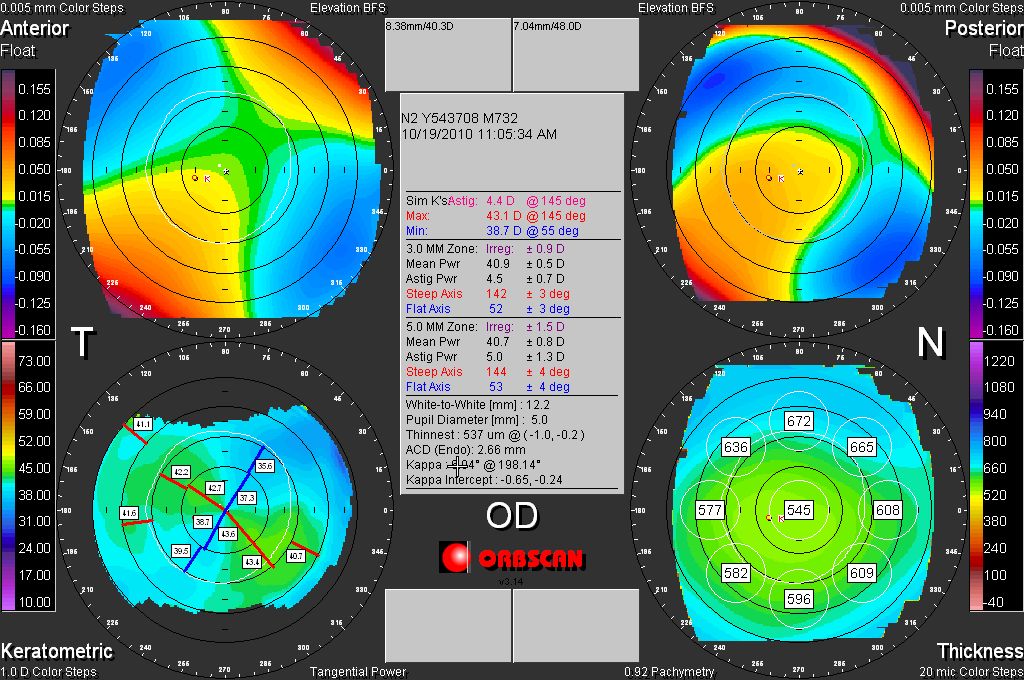Select the Thickness map label
The width and height of the screenshot is (1024, 680).
click(x=978, y=652)
